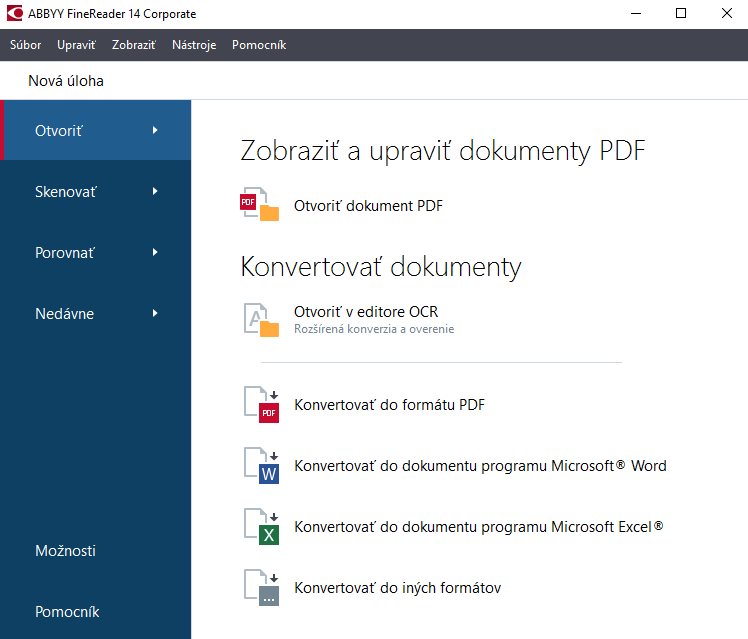
Task: Click the other formats conversion icon
Action: pos(261,587)
